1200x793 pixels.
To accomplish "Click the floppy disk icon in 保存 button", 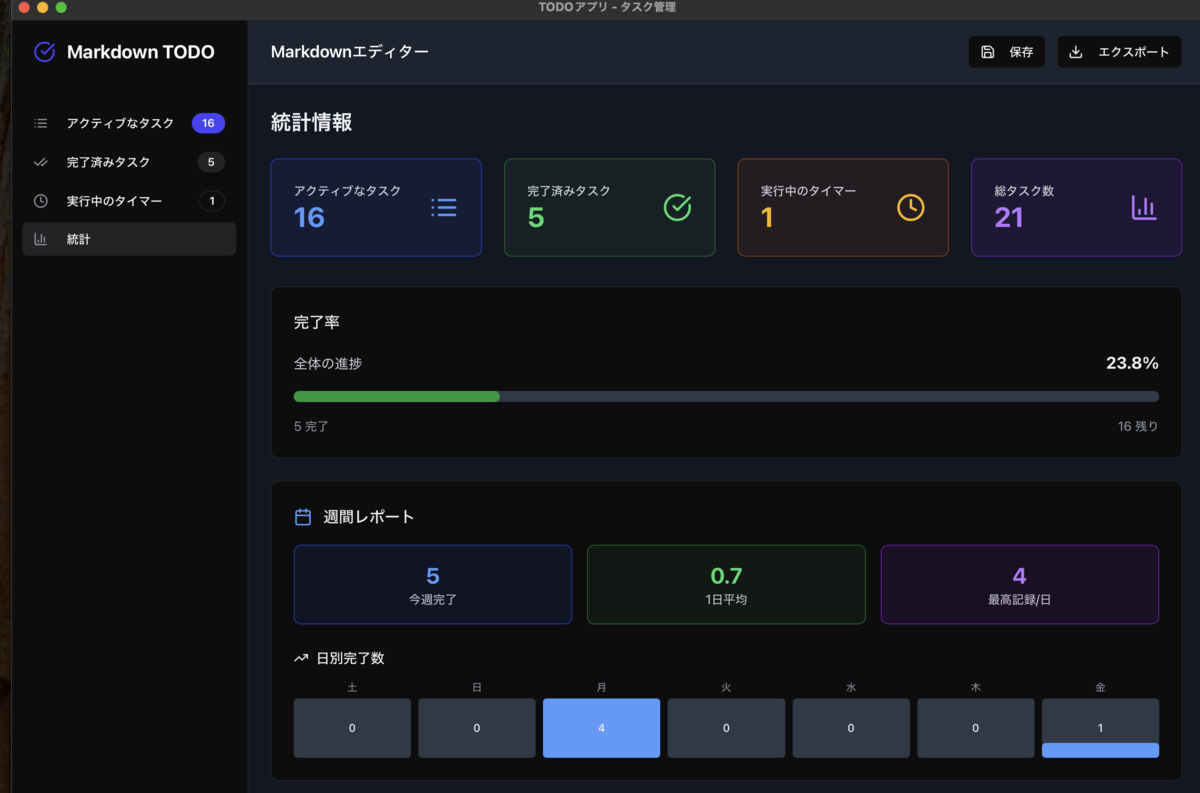I will pos(988,52).
